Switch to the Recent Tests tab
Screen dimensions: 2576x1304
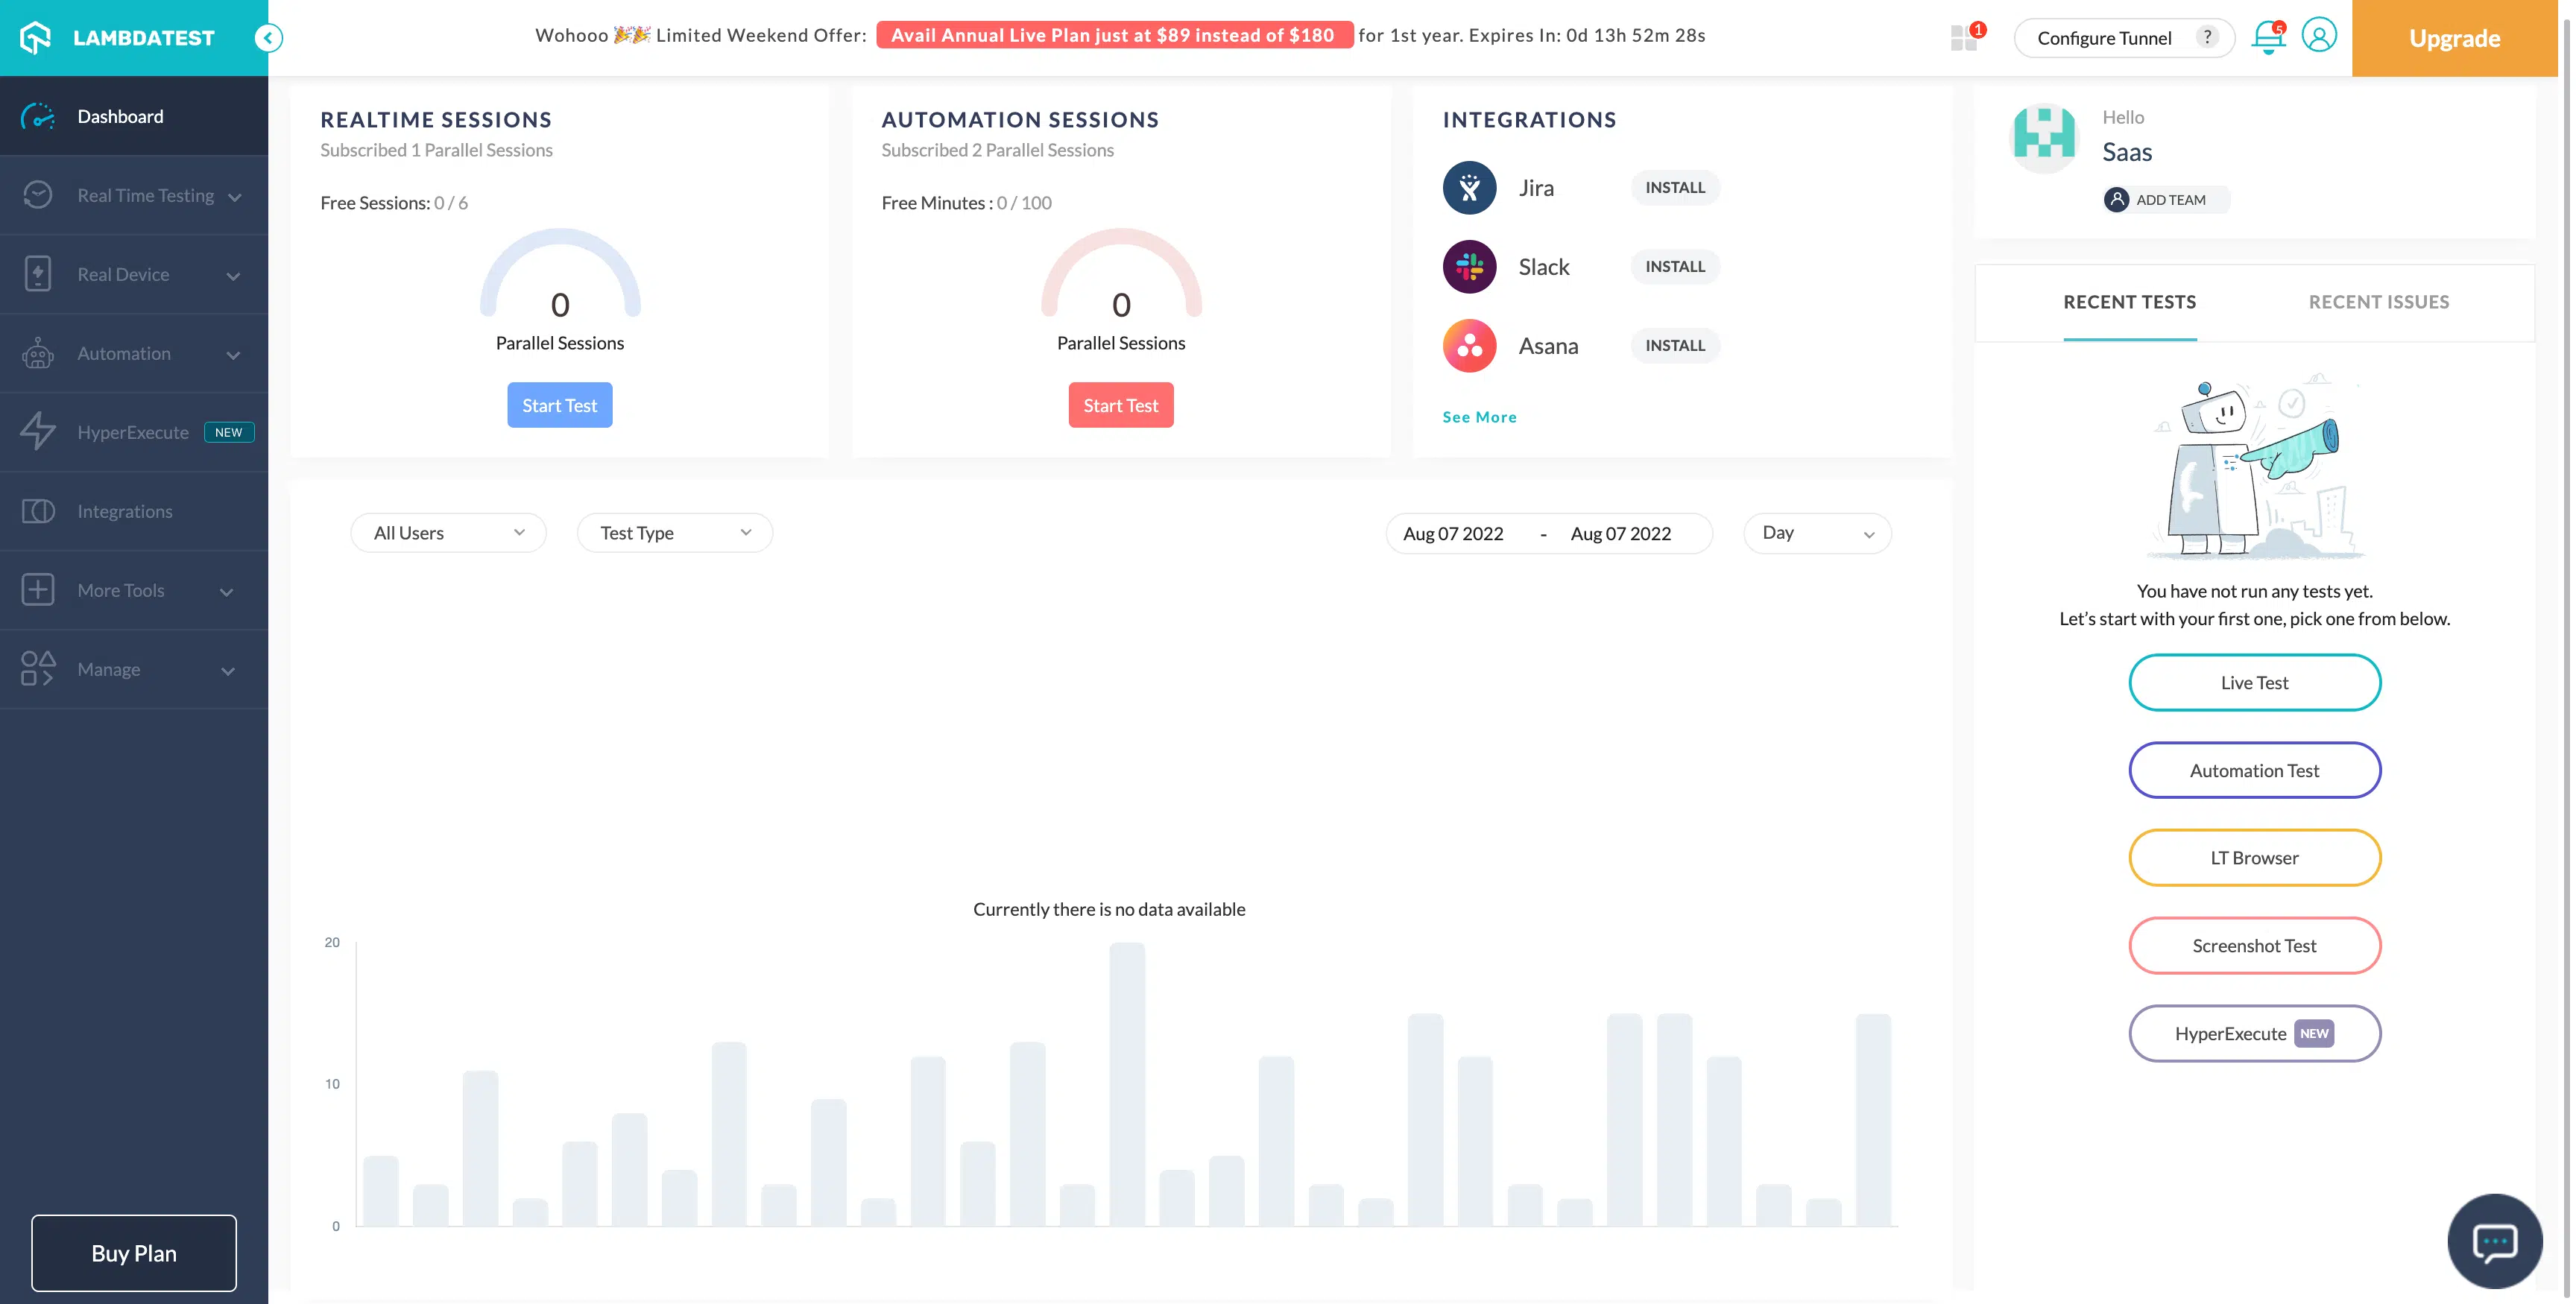(x=2130, y=302)
